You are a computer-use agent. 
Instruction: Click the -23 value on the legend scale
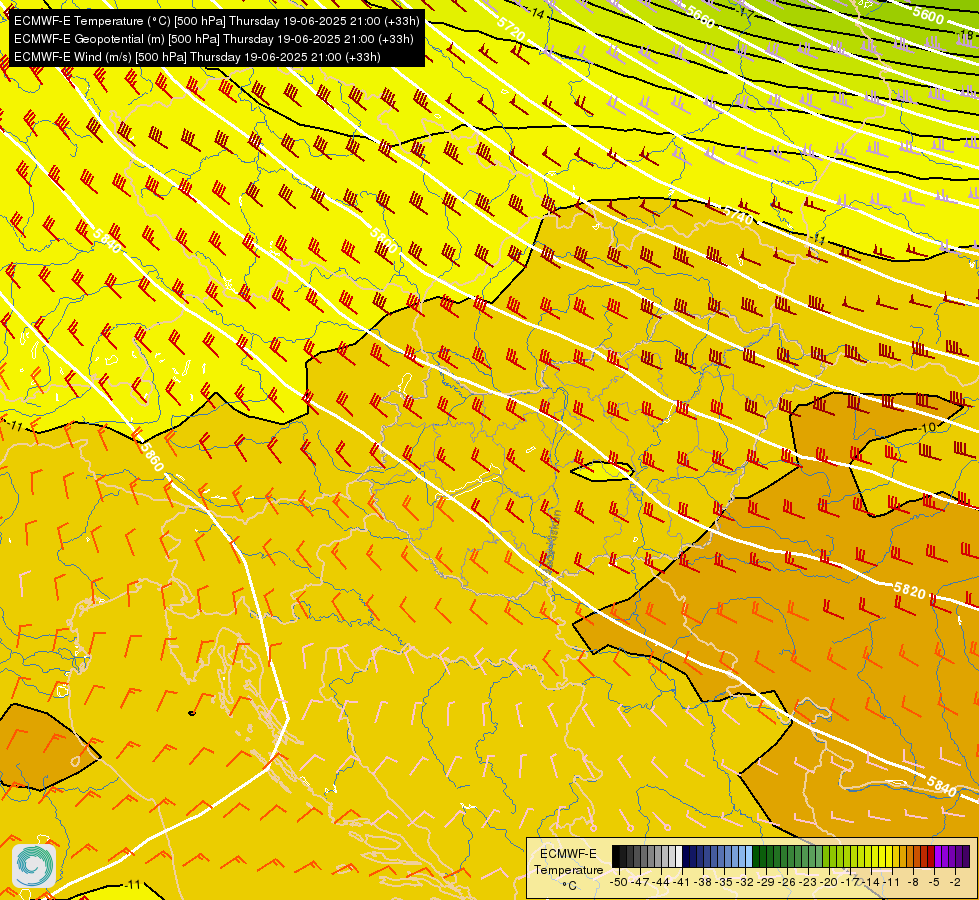[x=808, y=882]
